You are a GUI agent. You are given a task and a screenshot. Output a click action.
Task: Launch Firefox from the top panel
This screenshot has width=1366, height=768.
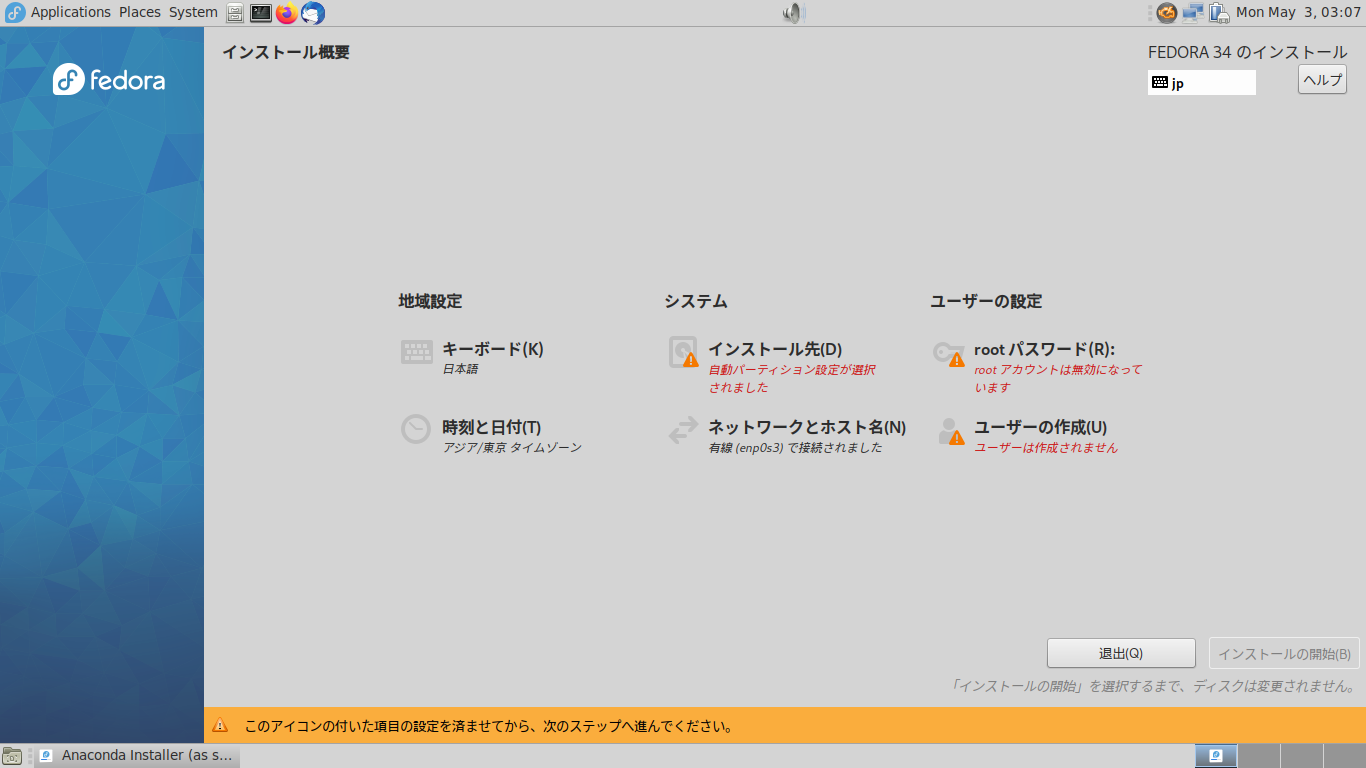click(287, 13)
